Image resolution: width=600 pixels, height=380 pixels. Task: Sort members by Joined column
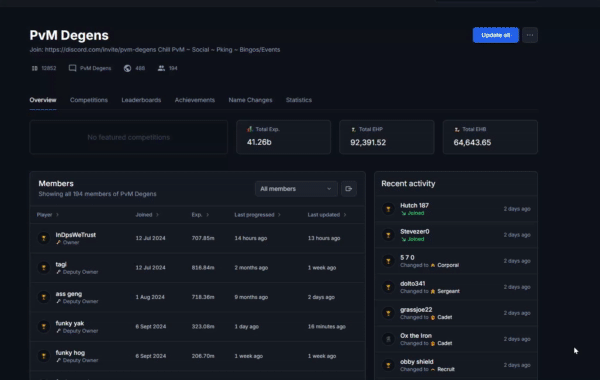point(147,215)
